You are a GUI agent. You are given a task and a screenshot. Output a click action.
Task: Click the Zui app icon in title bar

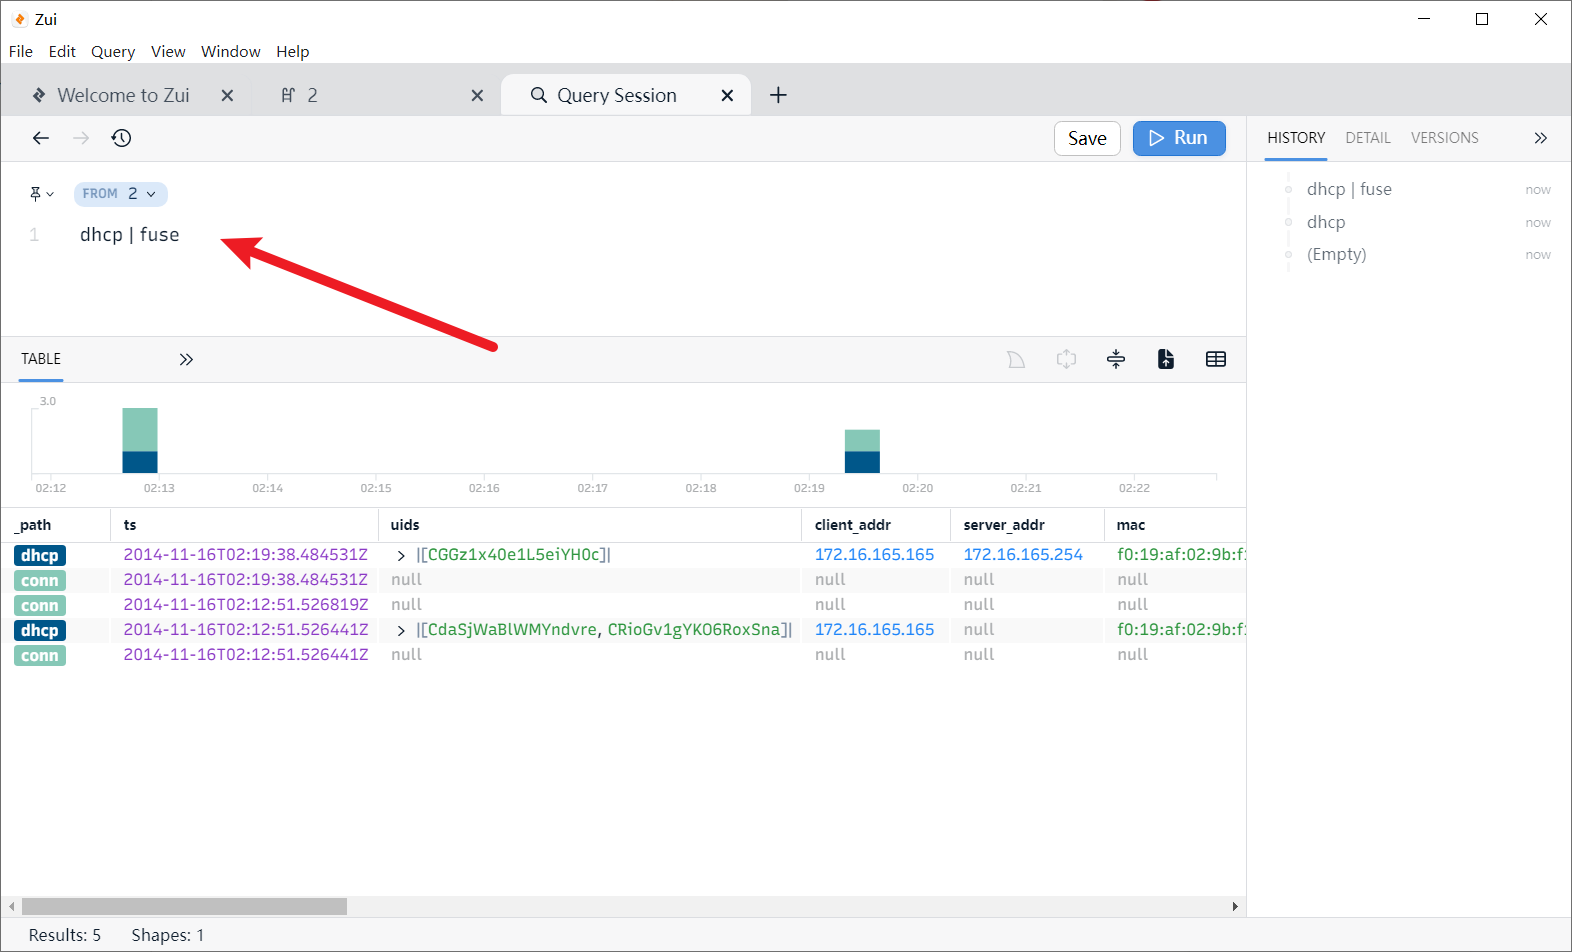tap(20, 19)
